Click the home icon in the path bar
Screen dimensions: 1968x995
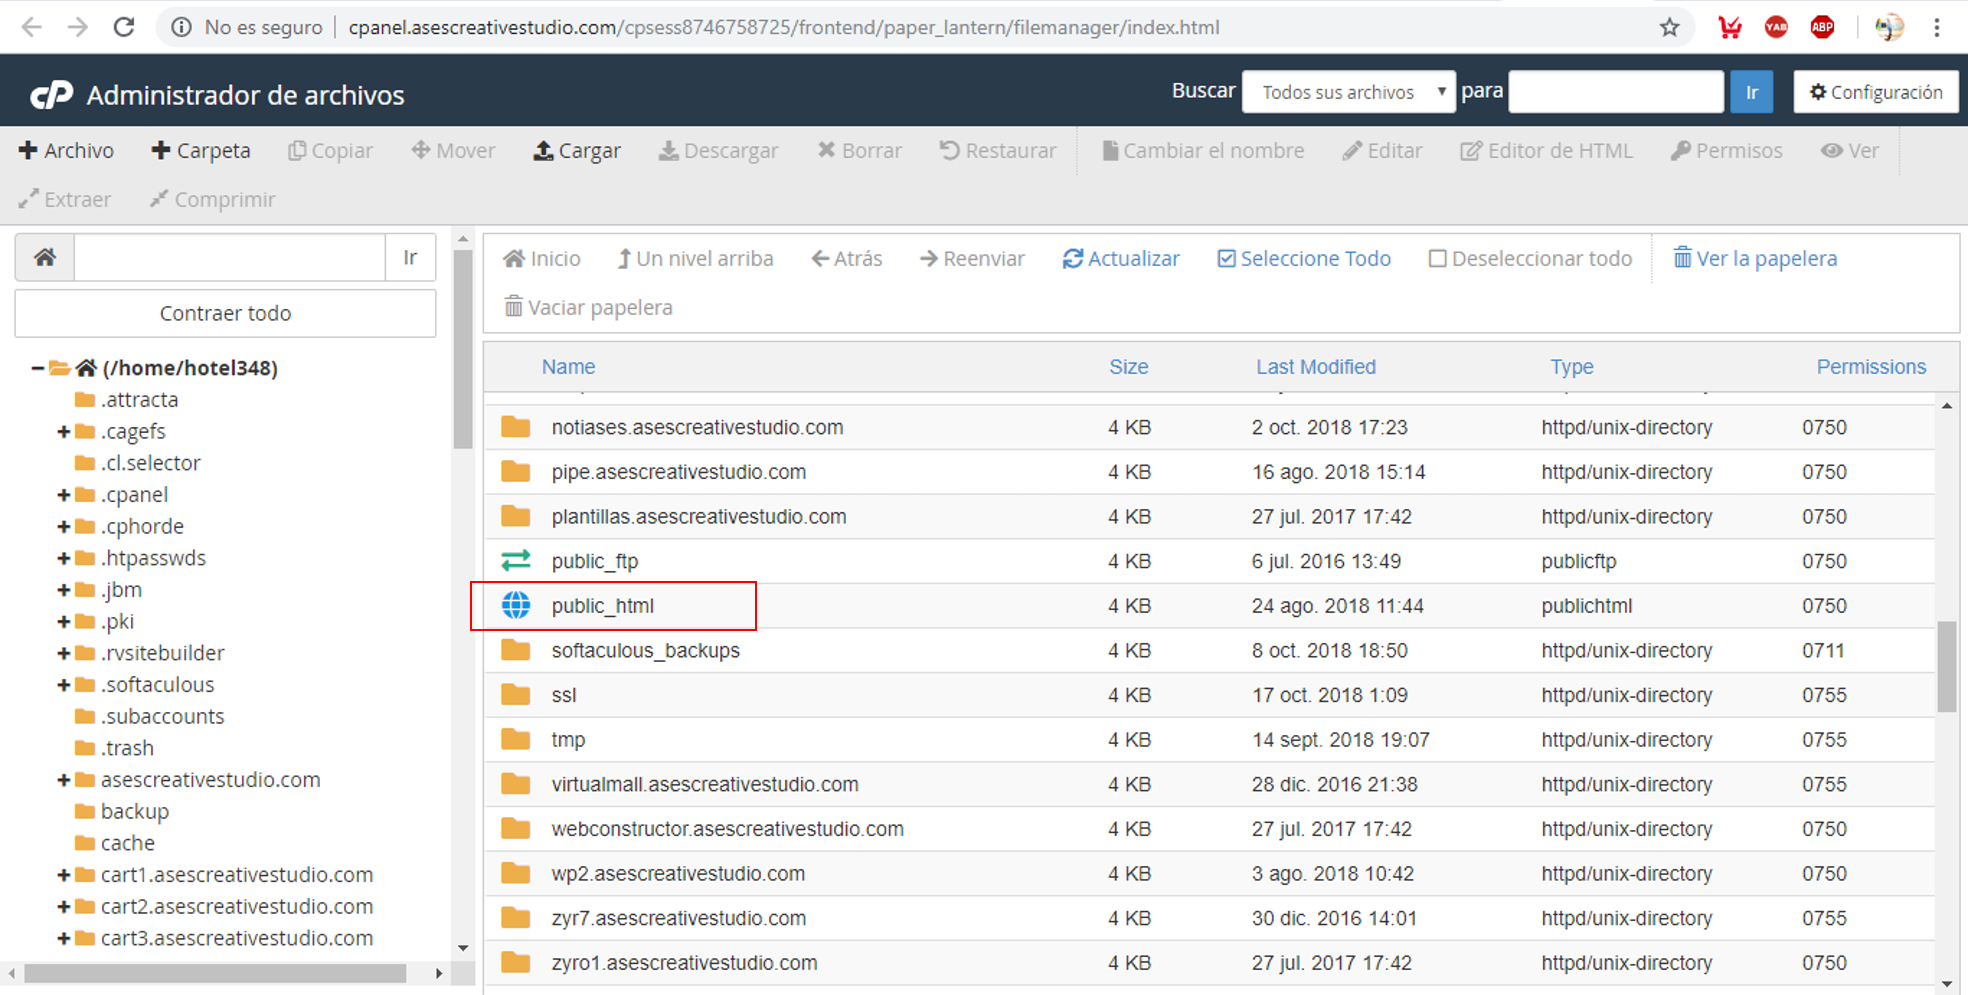coord(45,258)
